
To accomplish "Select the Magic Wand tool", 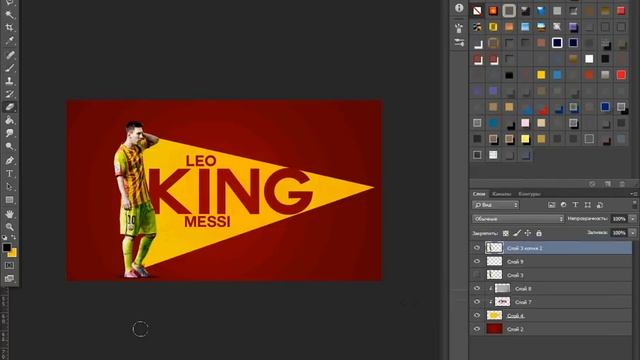I will [9, 15].
